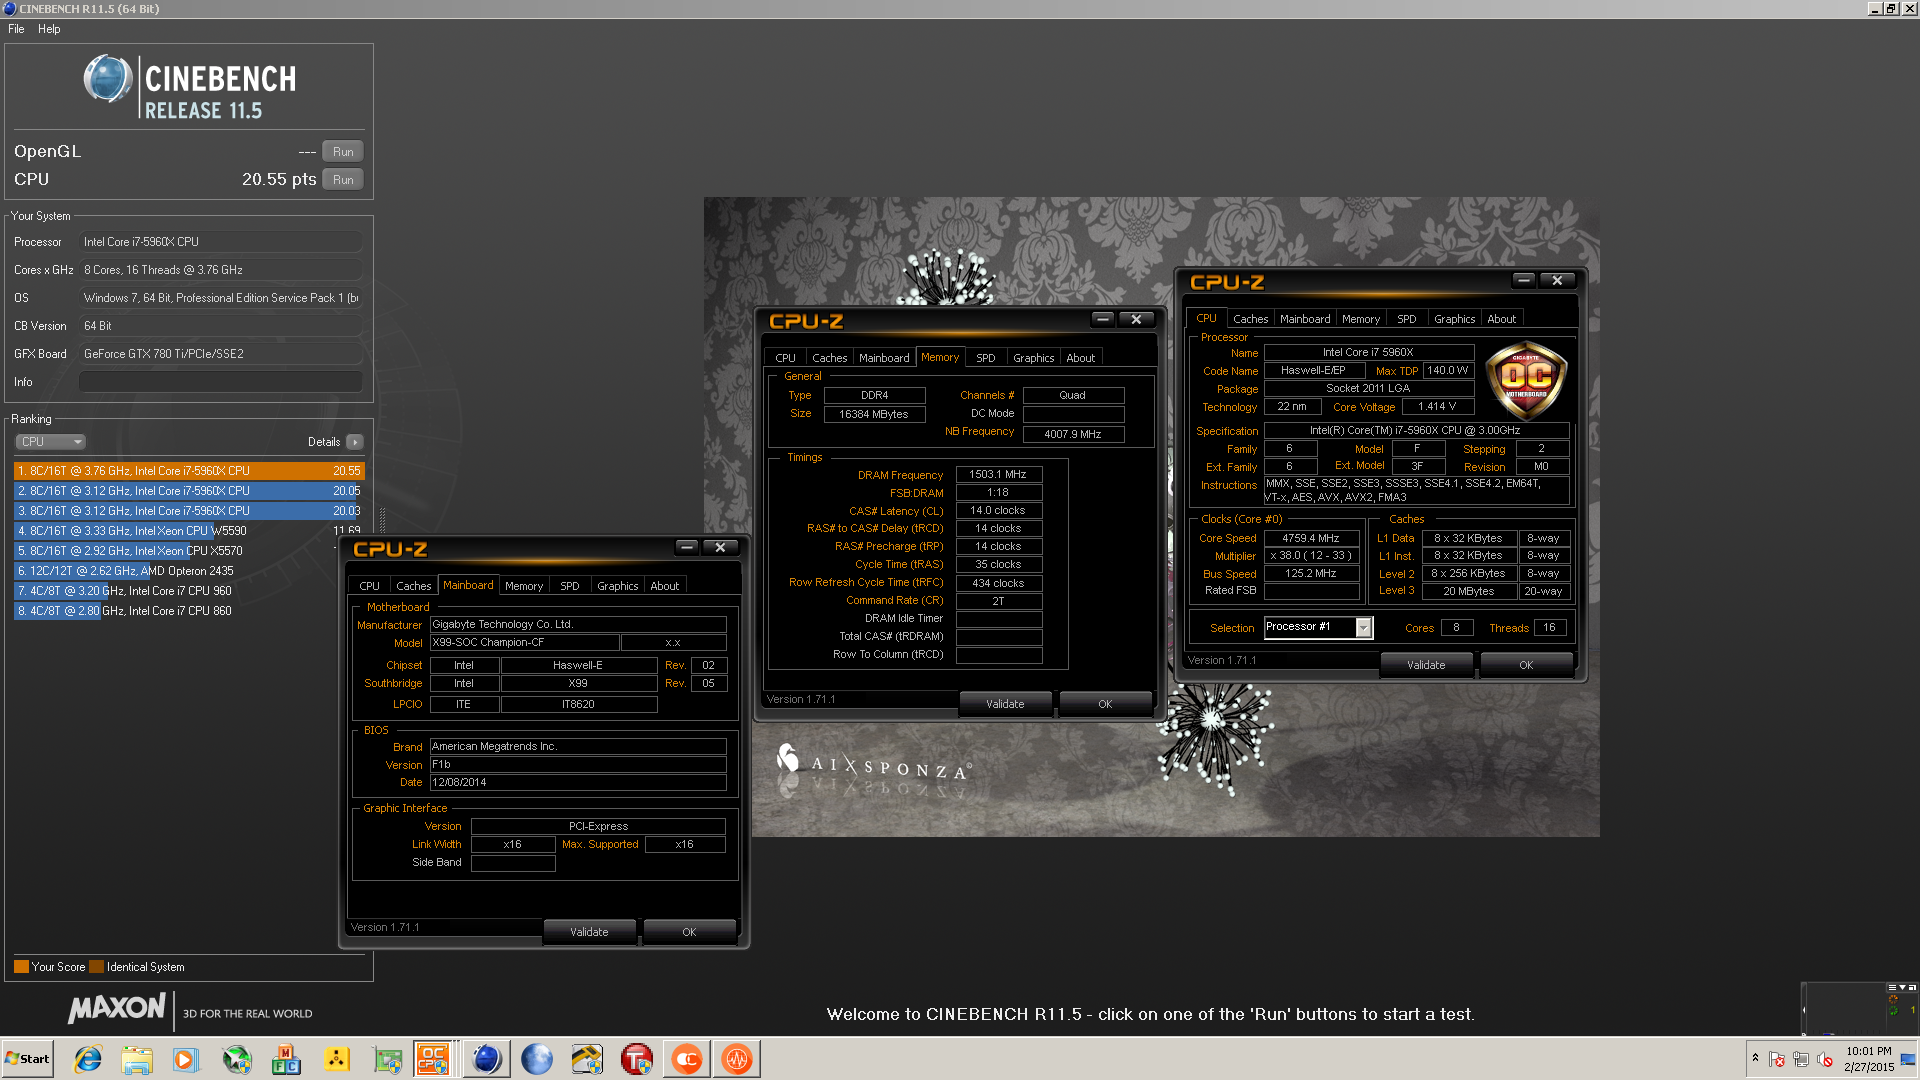Click the Gigabyte OC motherboard badge logo

(1526, 380)
